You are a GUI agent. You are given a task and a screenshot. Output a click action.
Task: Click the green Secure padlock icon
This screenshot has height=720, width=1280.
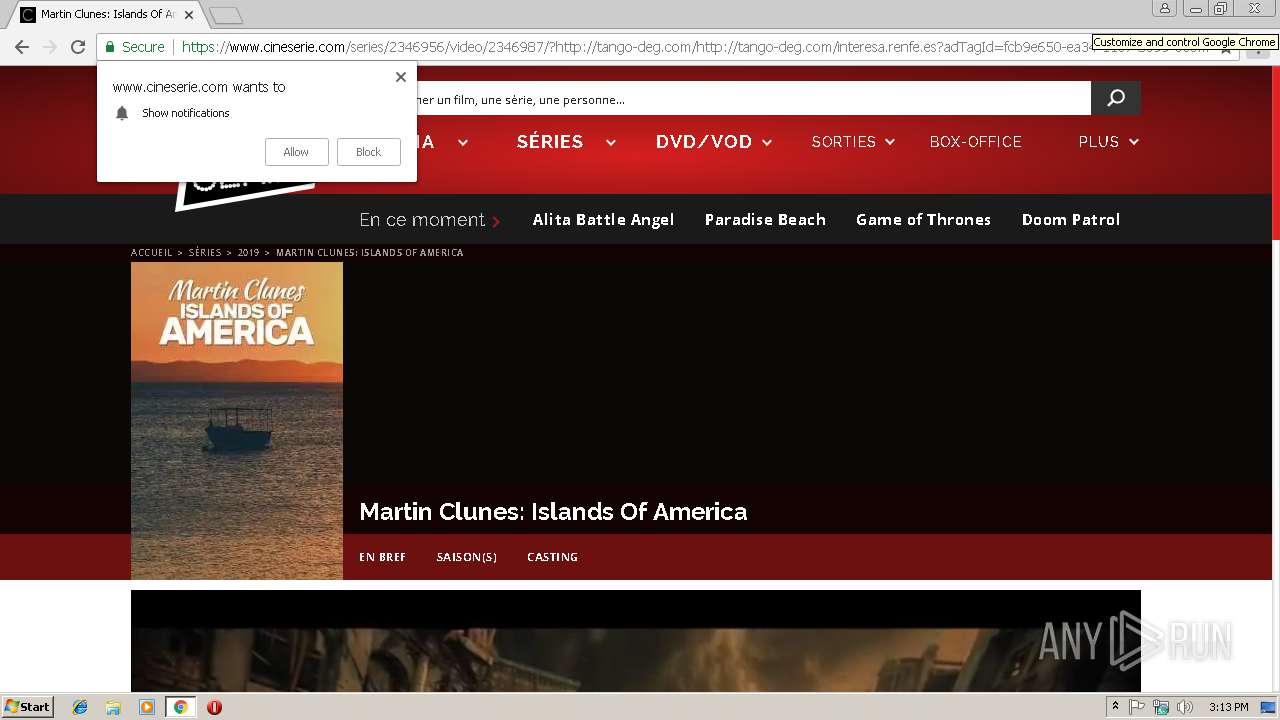110,47
